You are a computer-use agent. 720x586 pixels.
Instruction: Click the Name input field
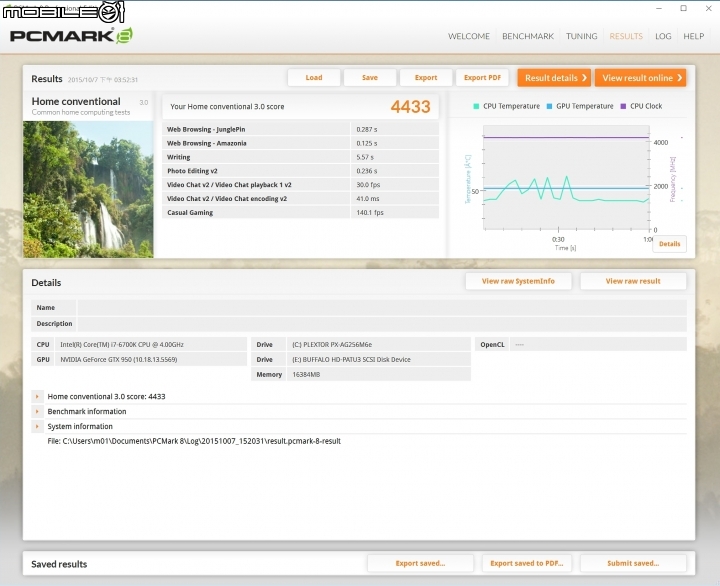tap(382, 307)
